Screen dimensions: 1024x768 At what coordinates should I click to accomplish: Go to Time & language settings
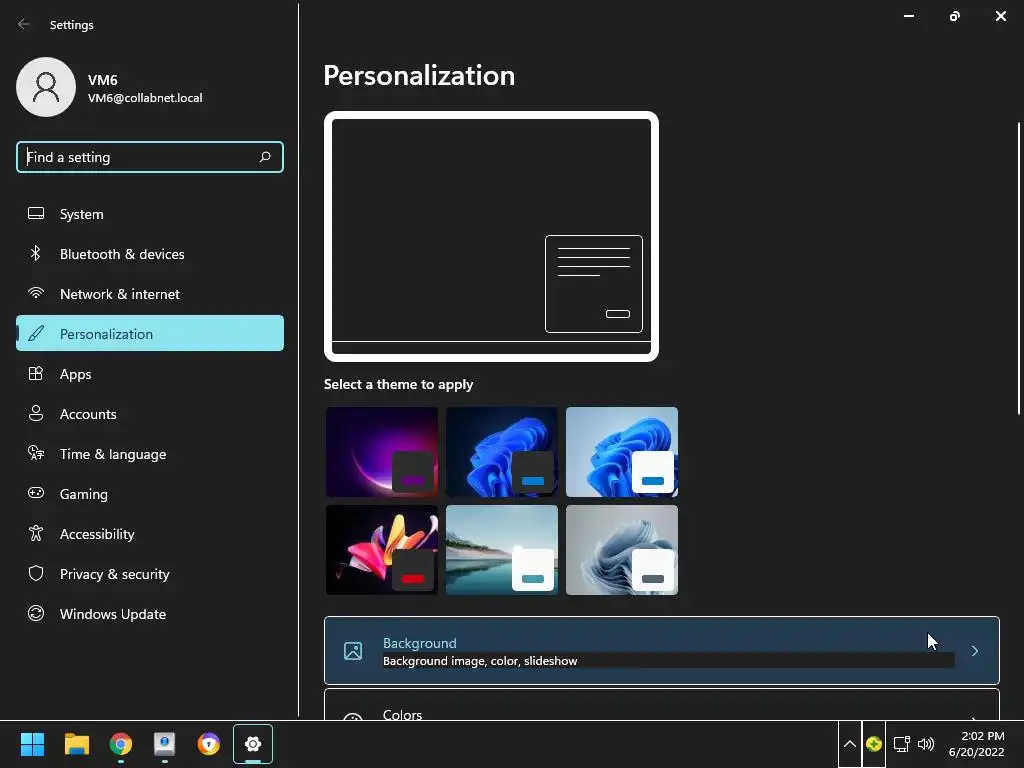(x=150, y=454)
